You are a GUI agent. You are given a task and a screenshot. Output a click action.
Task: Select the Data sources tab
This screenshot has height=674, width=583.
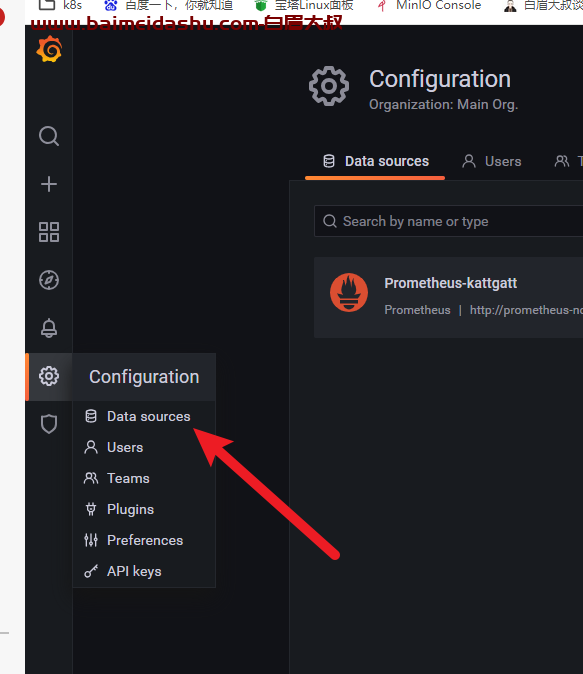(375, 162)
